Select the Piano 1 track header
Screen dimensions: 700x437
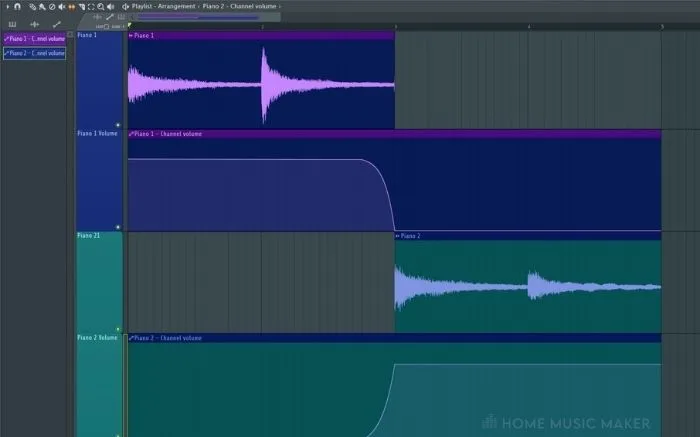[99, 80]
